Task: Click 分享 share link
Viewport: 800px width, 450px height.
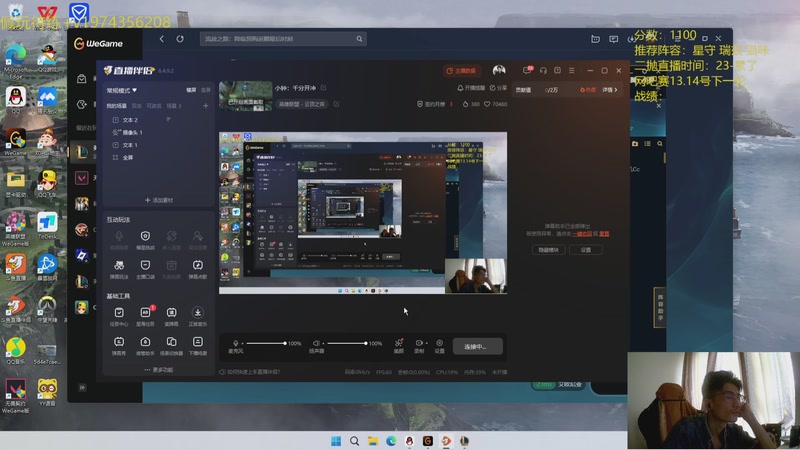Action: [498, 88]
